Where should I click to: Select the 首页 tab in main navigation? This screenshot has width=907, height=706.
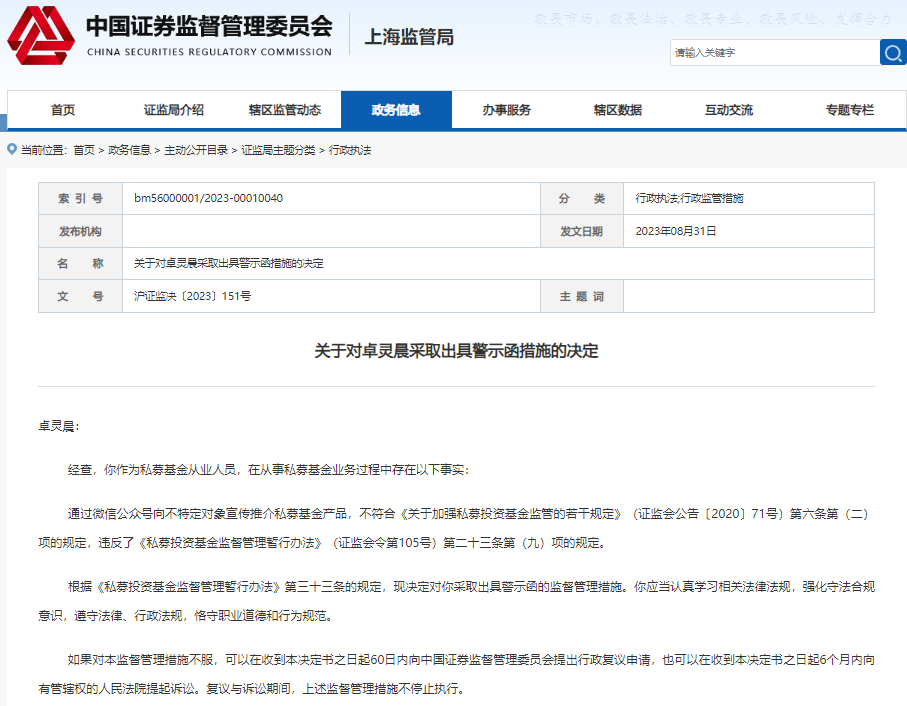pyautogui.click(x=62, y=110)
